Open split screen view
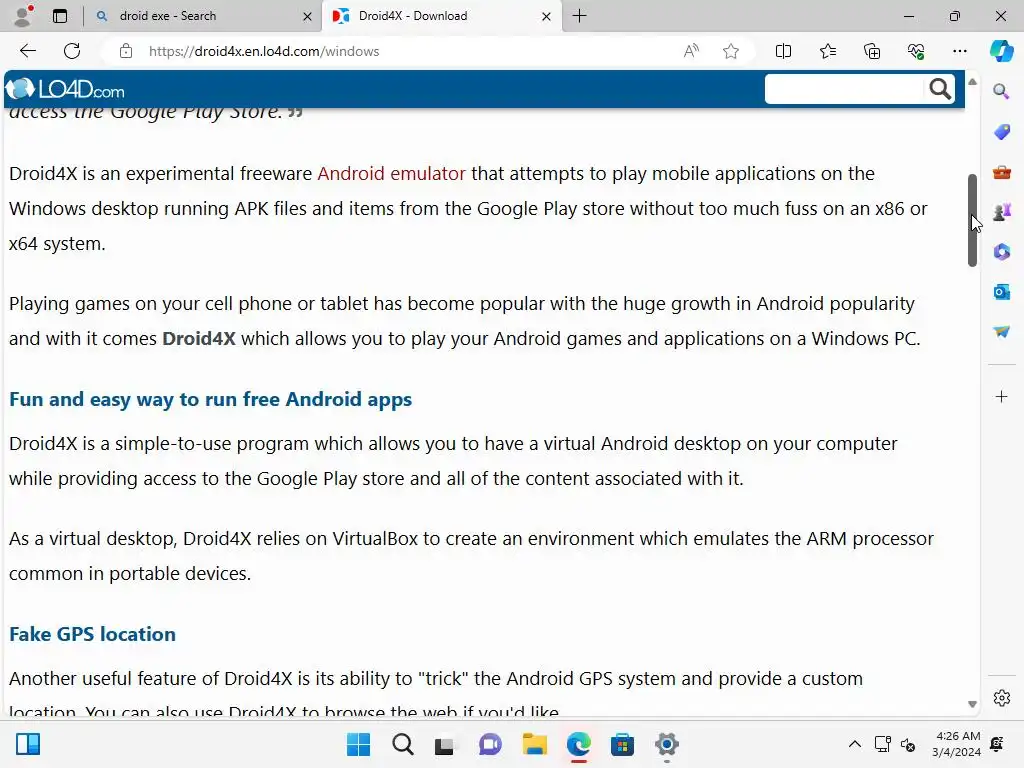The height and width of the screenshot is (768, 1024). pyautogui.click(x=783, y=51)
